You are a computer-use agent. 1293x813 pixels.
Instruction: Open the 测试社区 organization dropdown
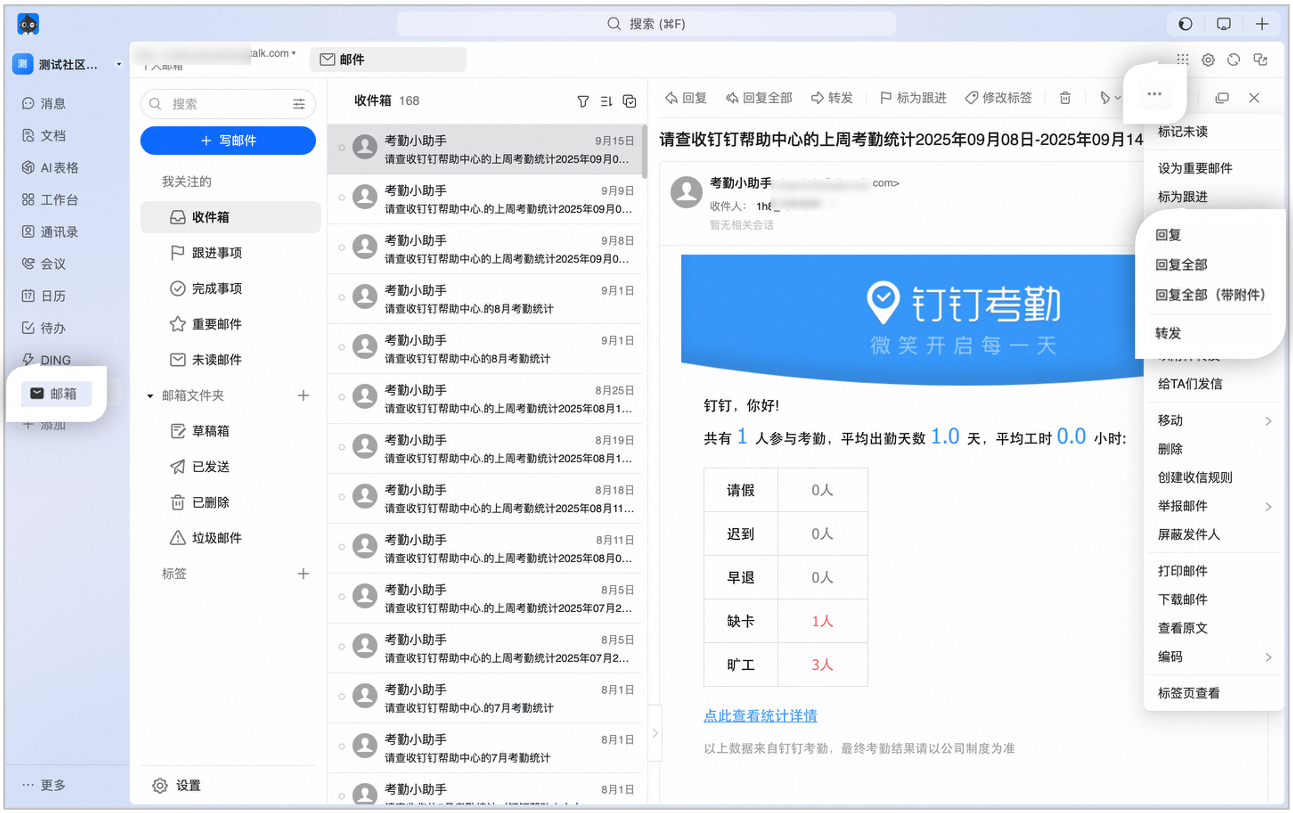(119, 65)
